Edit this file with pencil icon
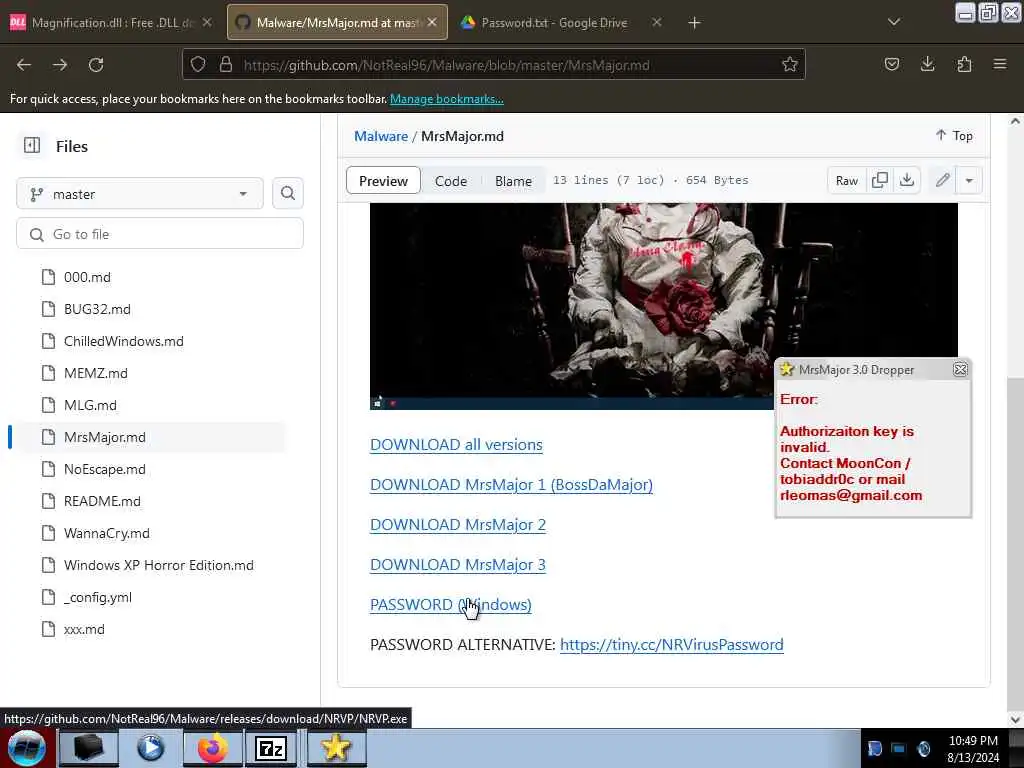This screenshot has width=1024, height=768. (x=942, y=180)
